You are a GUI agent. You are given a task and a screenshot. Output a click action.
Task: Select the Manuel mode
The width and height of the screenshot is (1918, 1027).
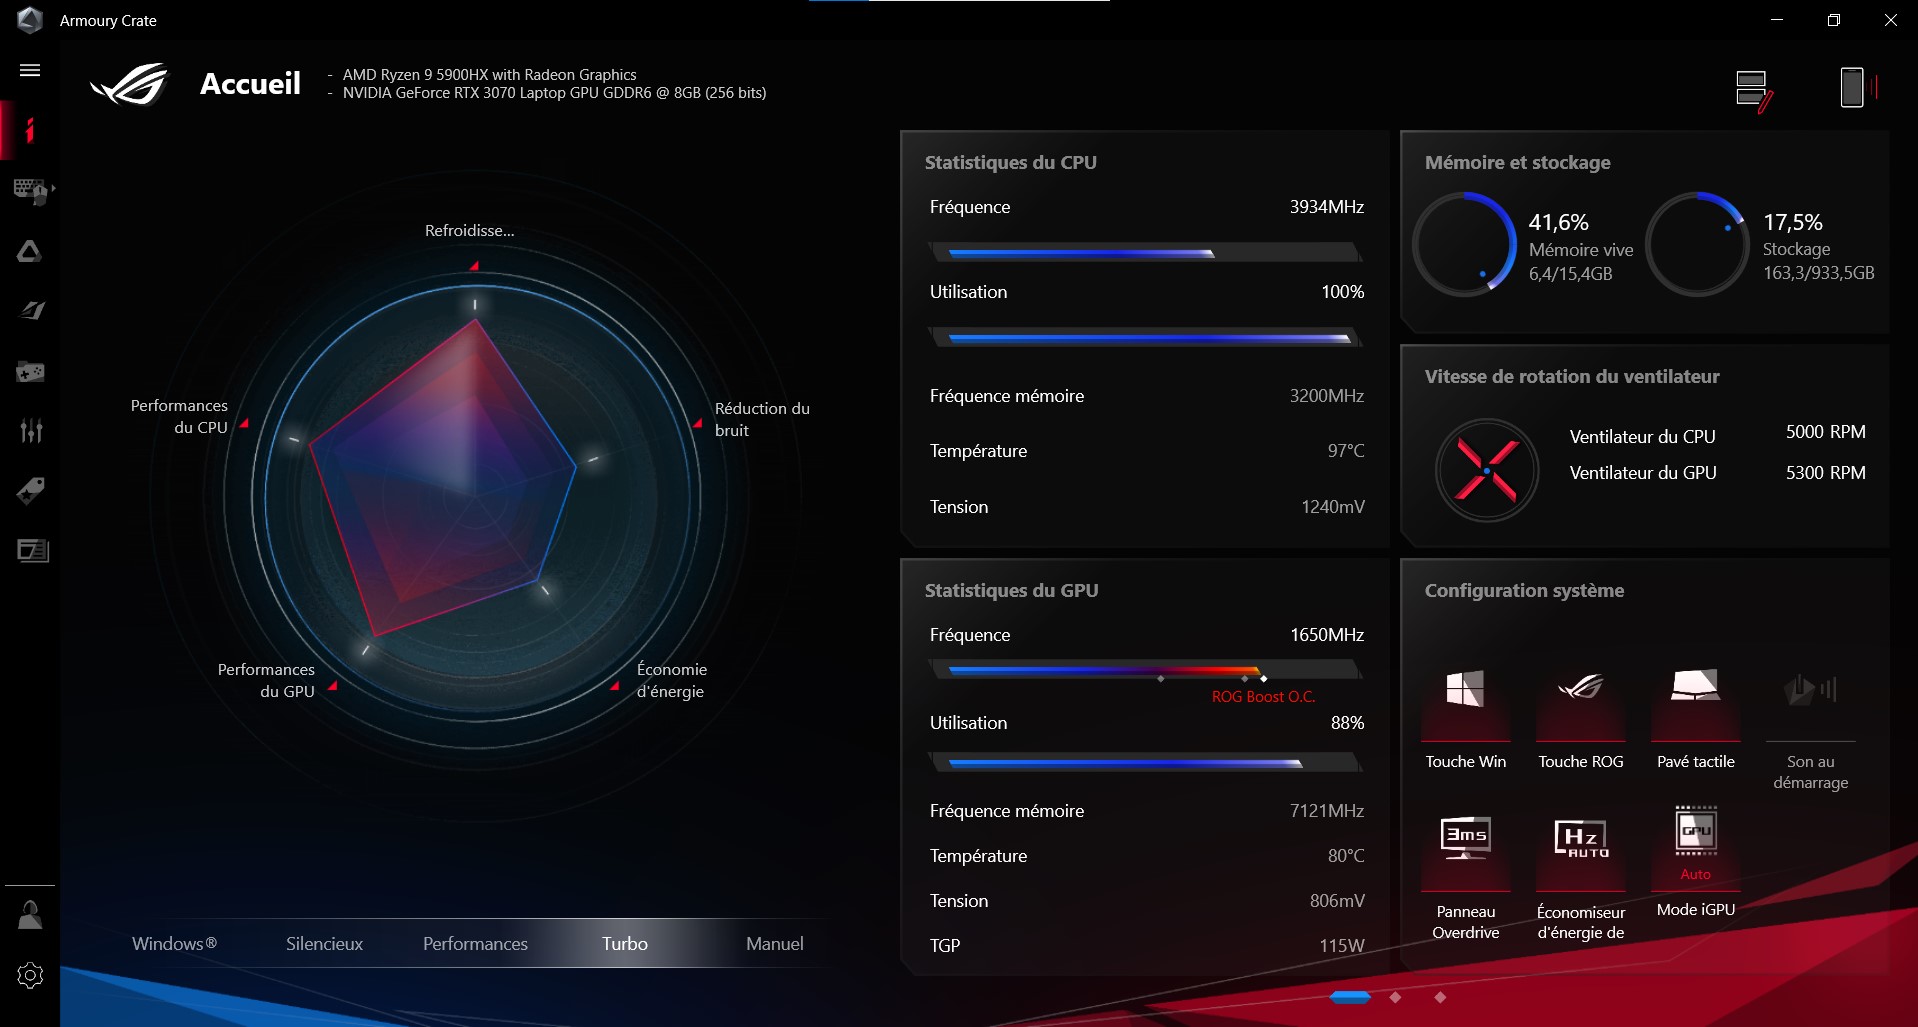pos(775,943)
